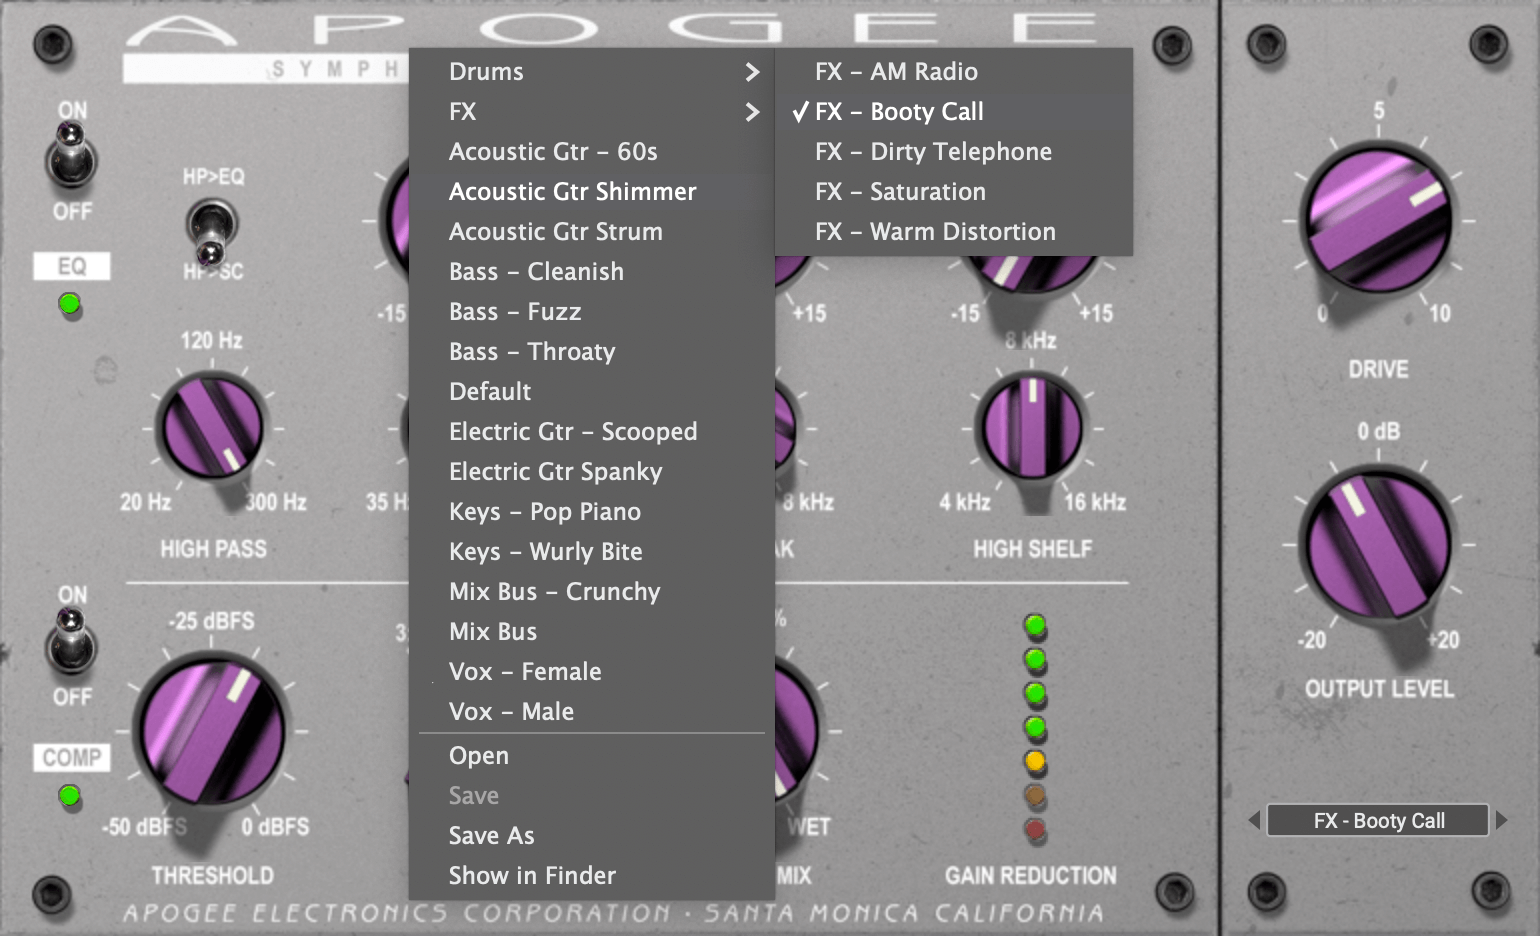Click the High Shelf frequency knob
The height and width of the screenshot is (936, 1540).
click(x=1033, y=427)
